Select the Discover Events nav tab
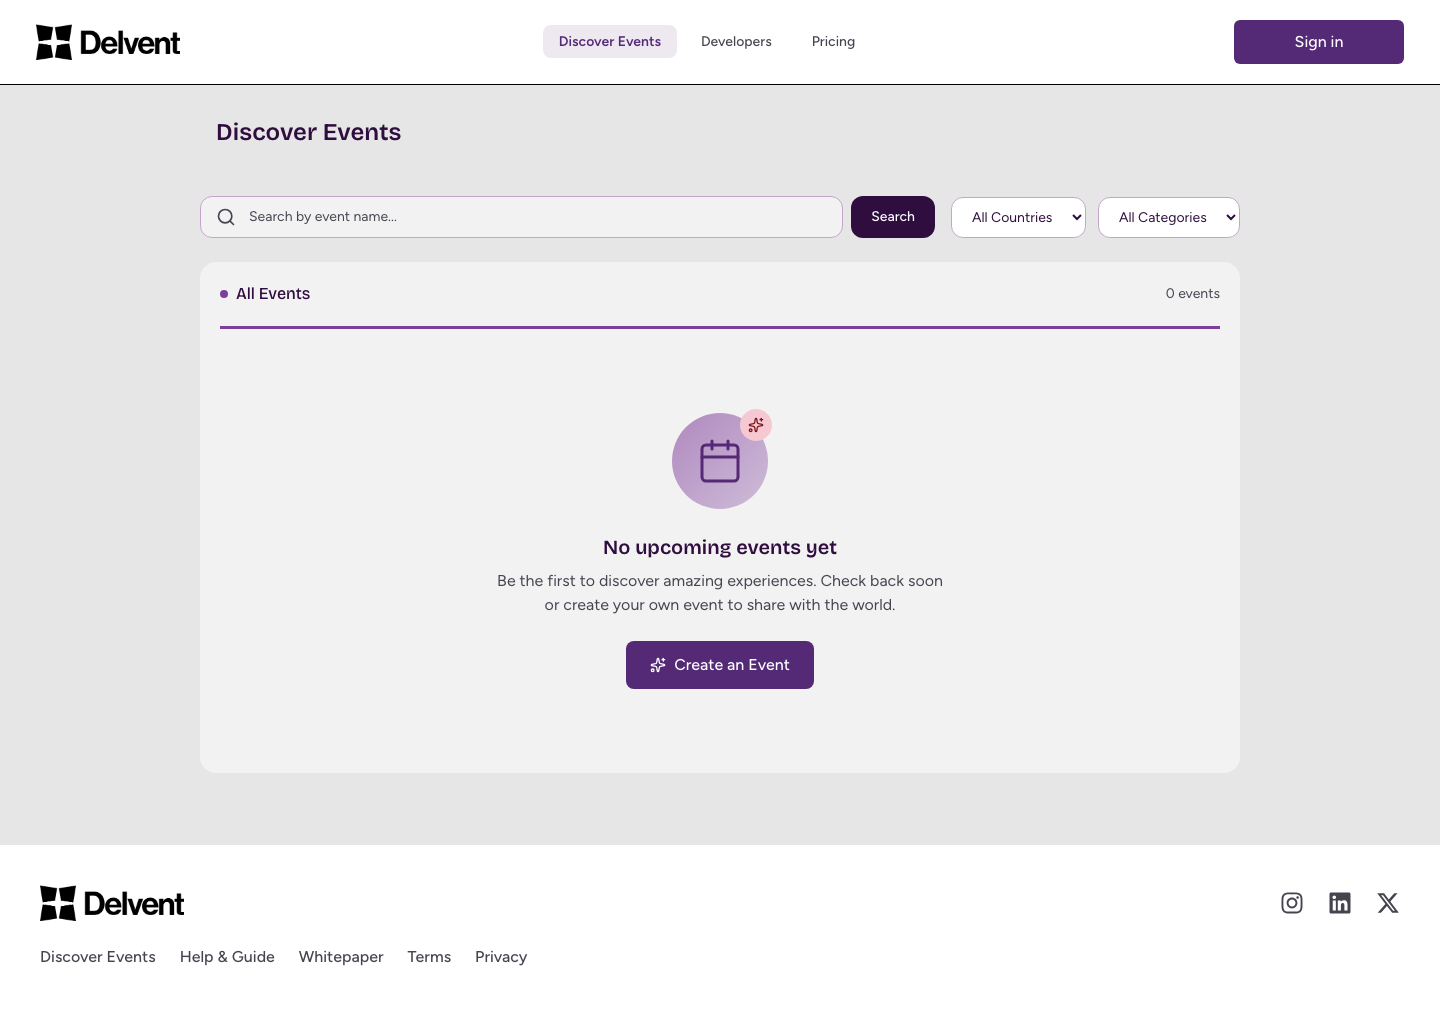 click(x=610, y=41)
